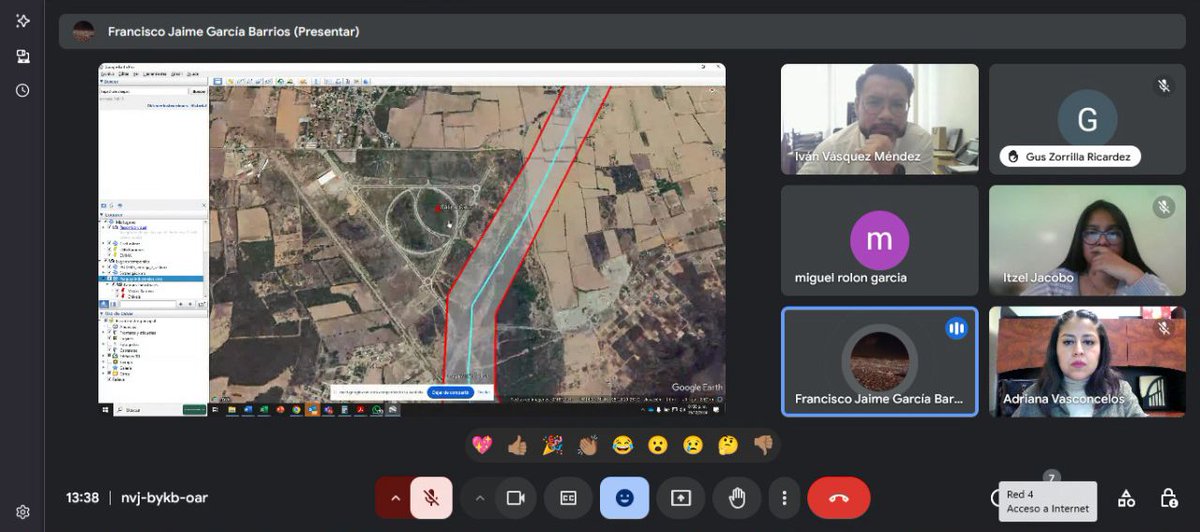Send party popper reaction

(x=552, y=445)
